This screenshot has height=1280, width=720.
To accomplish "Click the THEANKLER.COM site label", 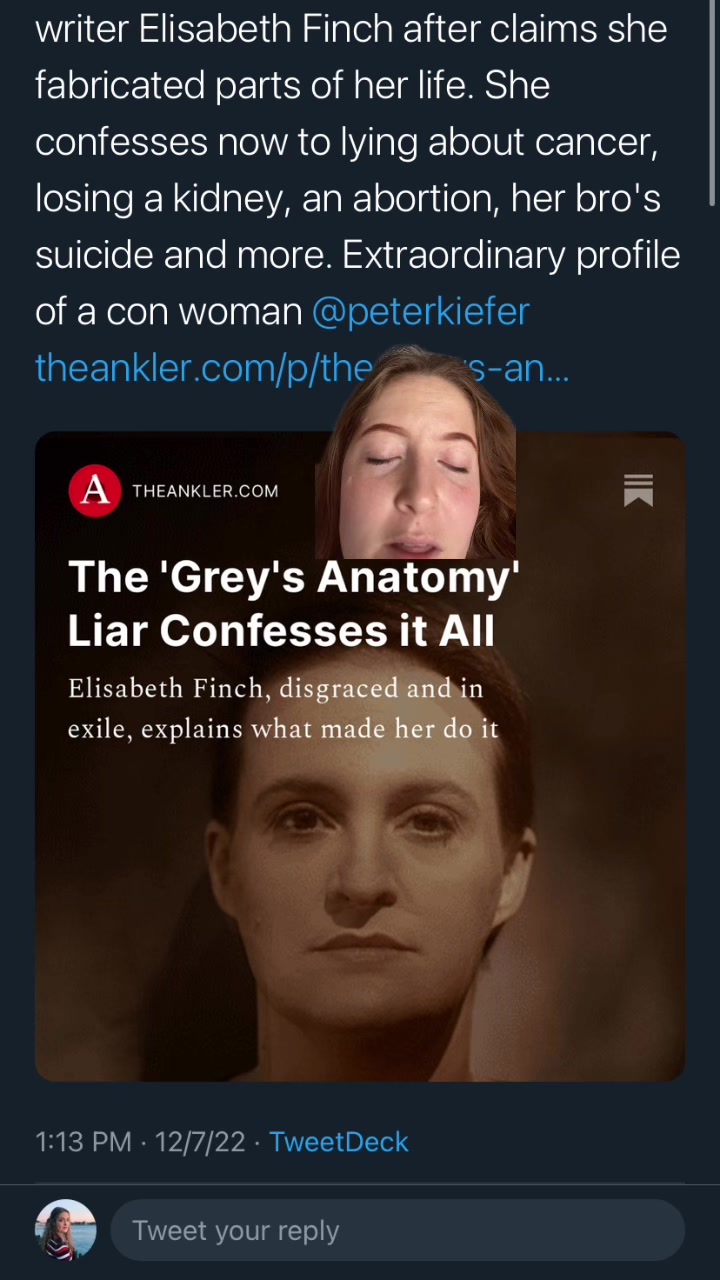I will click(205, 491).
